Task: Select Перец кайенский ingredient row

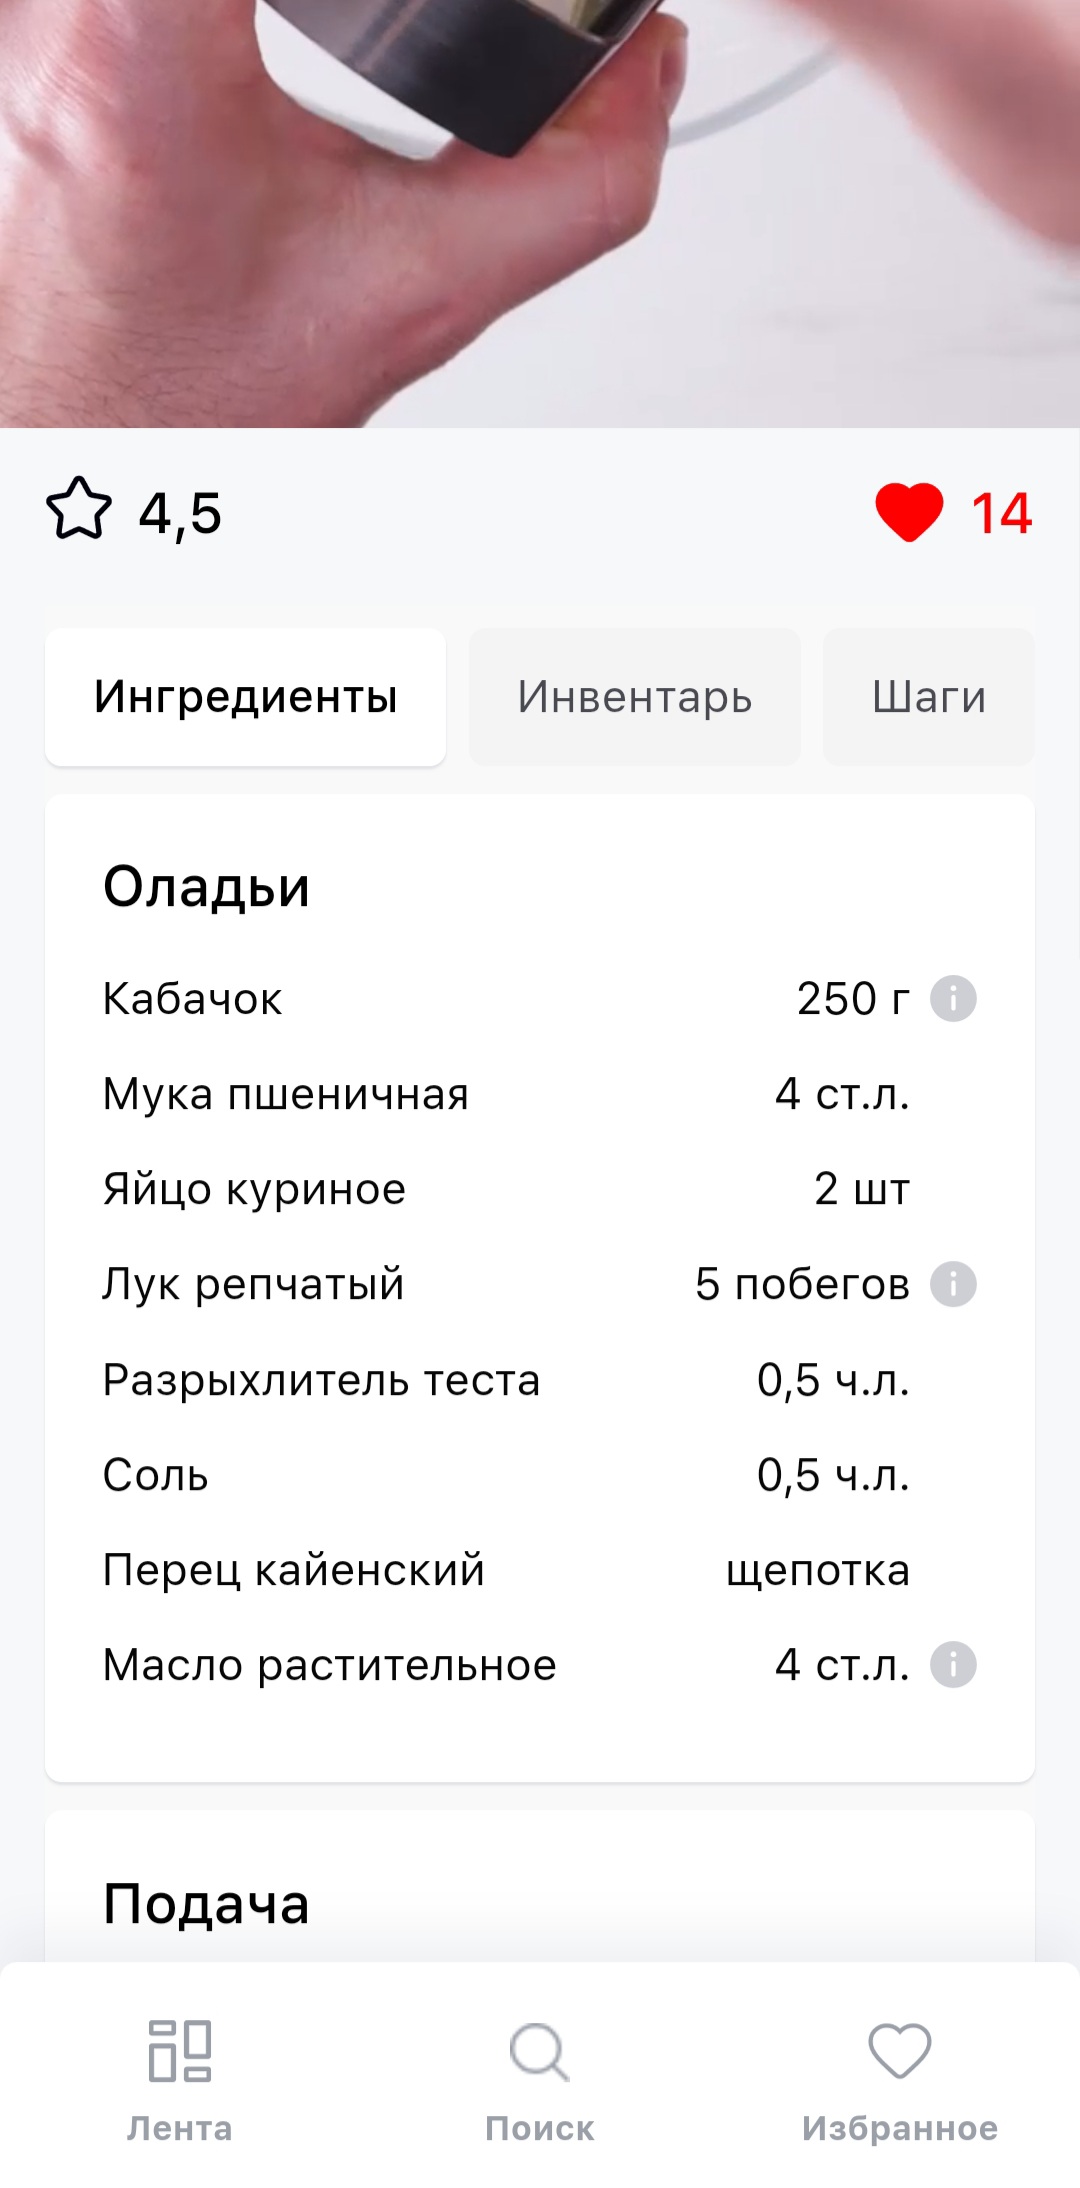Action: point(293,1570)
